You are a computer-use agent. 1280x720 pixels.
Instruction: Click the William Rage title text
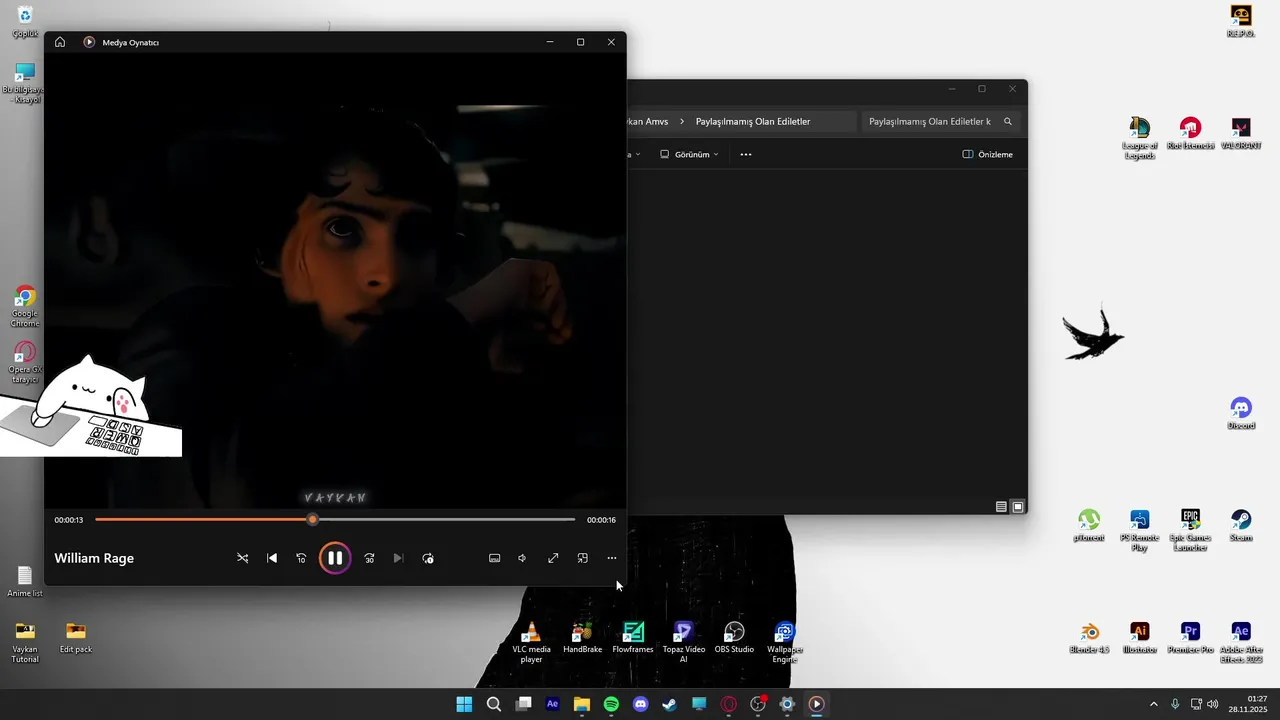(x=94, y=558)
